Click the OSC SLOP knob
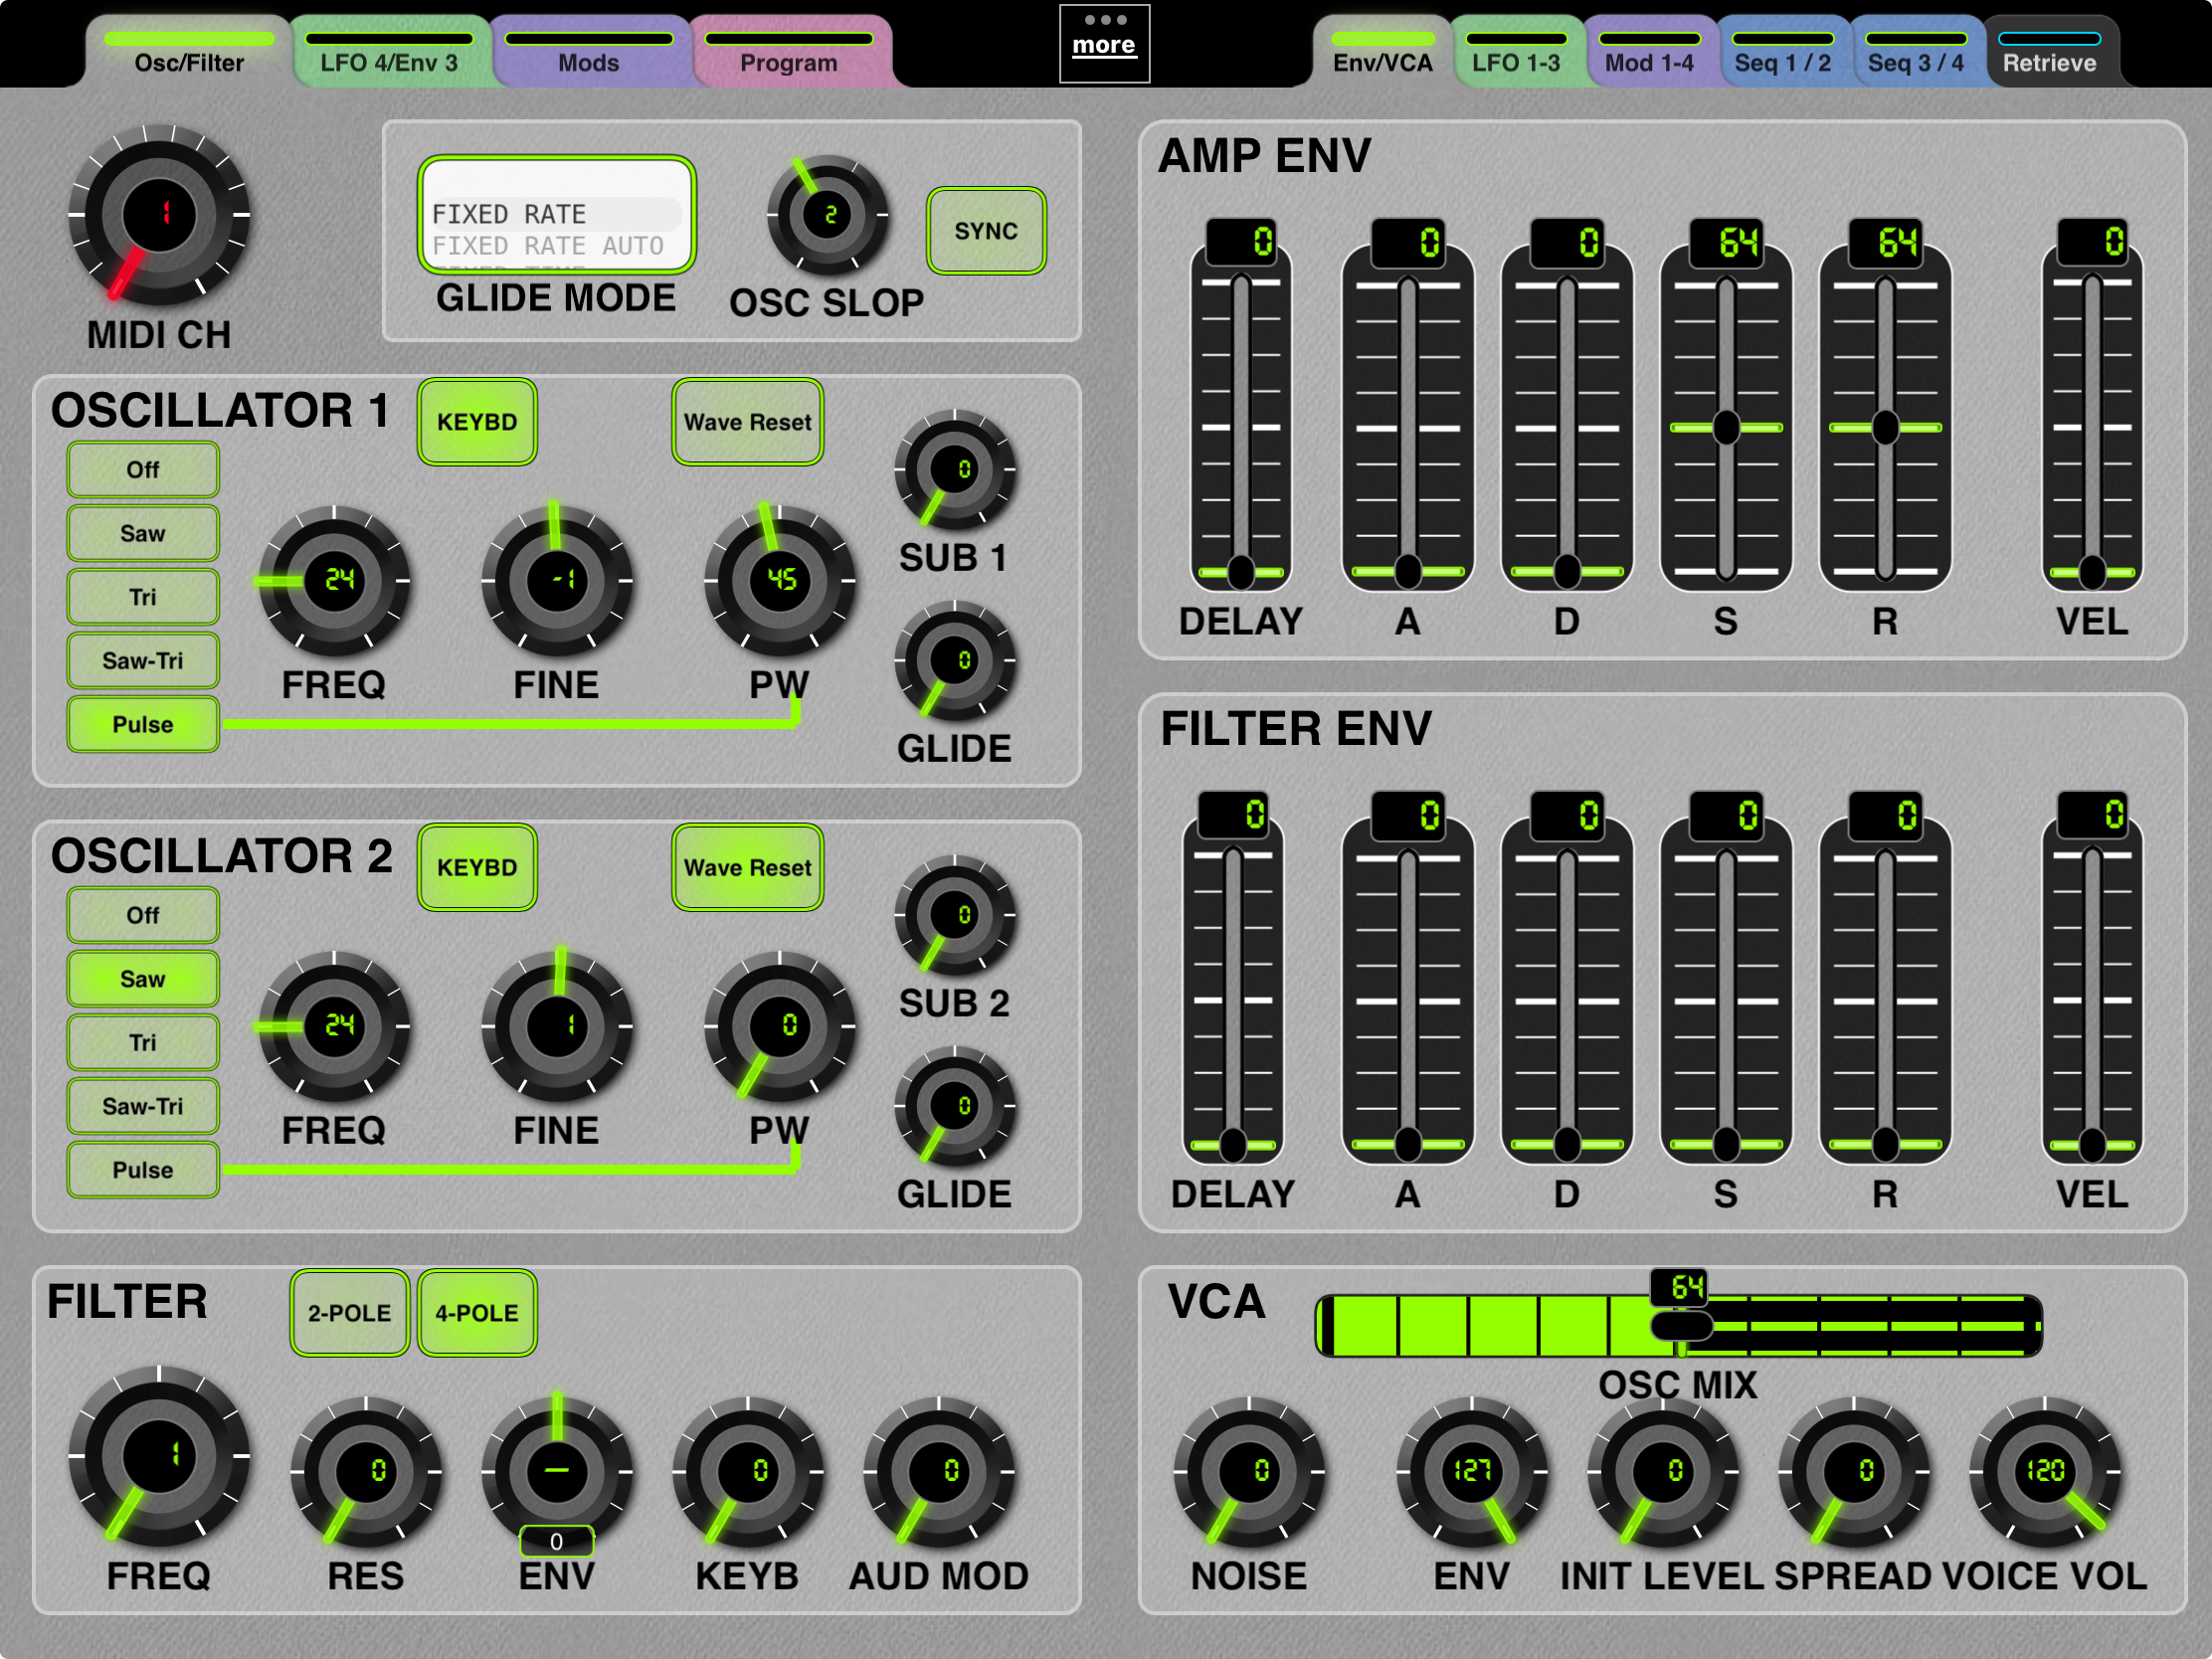This screenshot has width=2212, height=1659. point(828,215)
